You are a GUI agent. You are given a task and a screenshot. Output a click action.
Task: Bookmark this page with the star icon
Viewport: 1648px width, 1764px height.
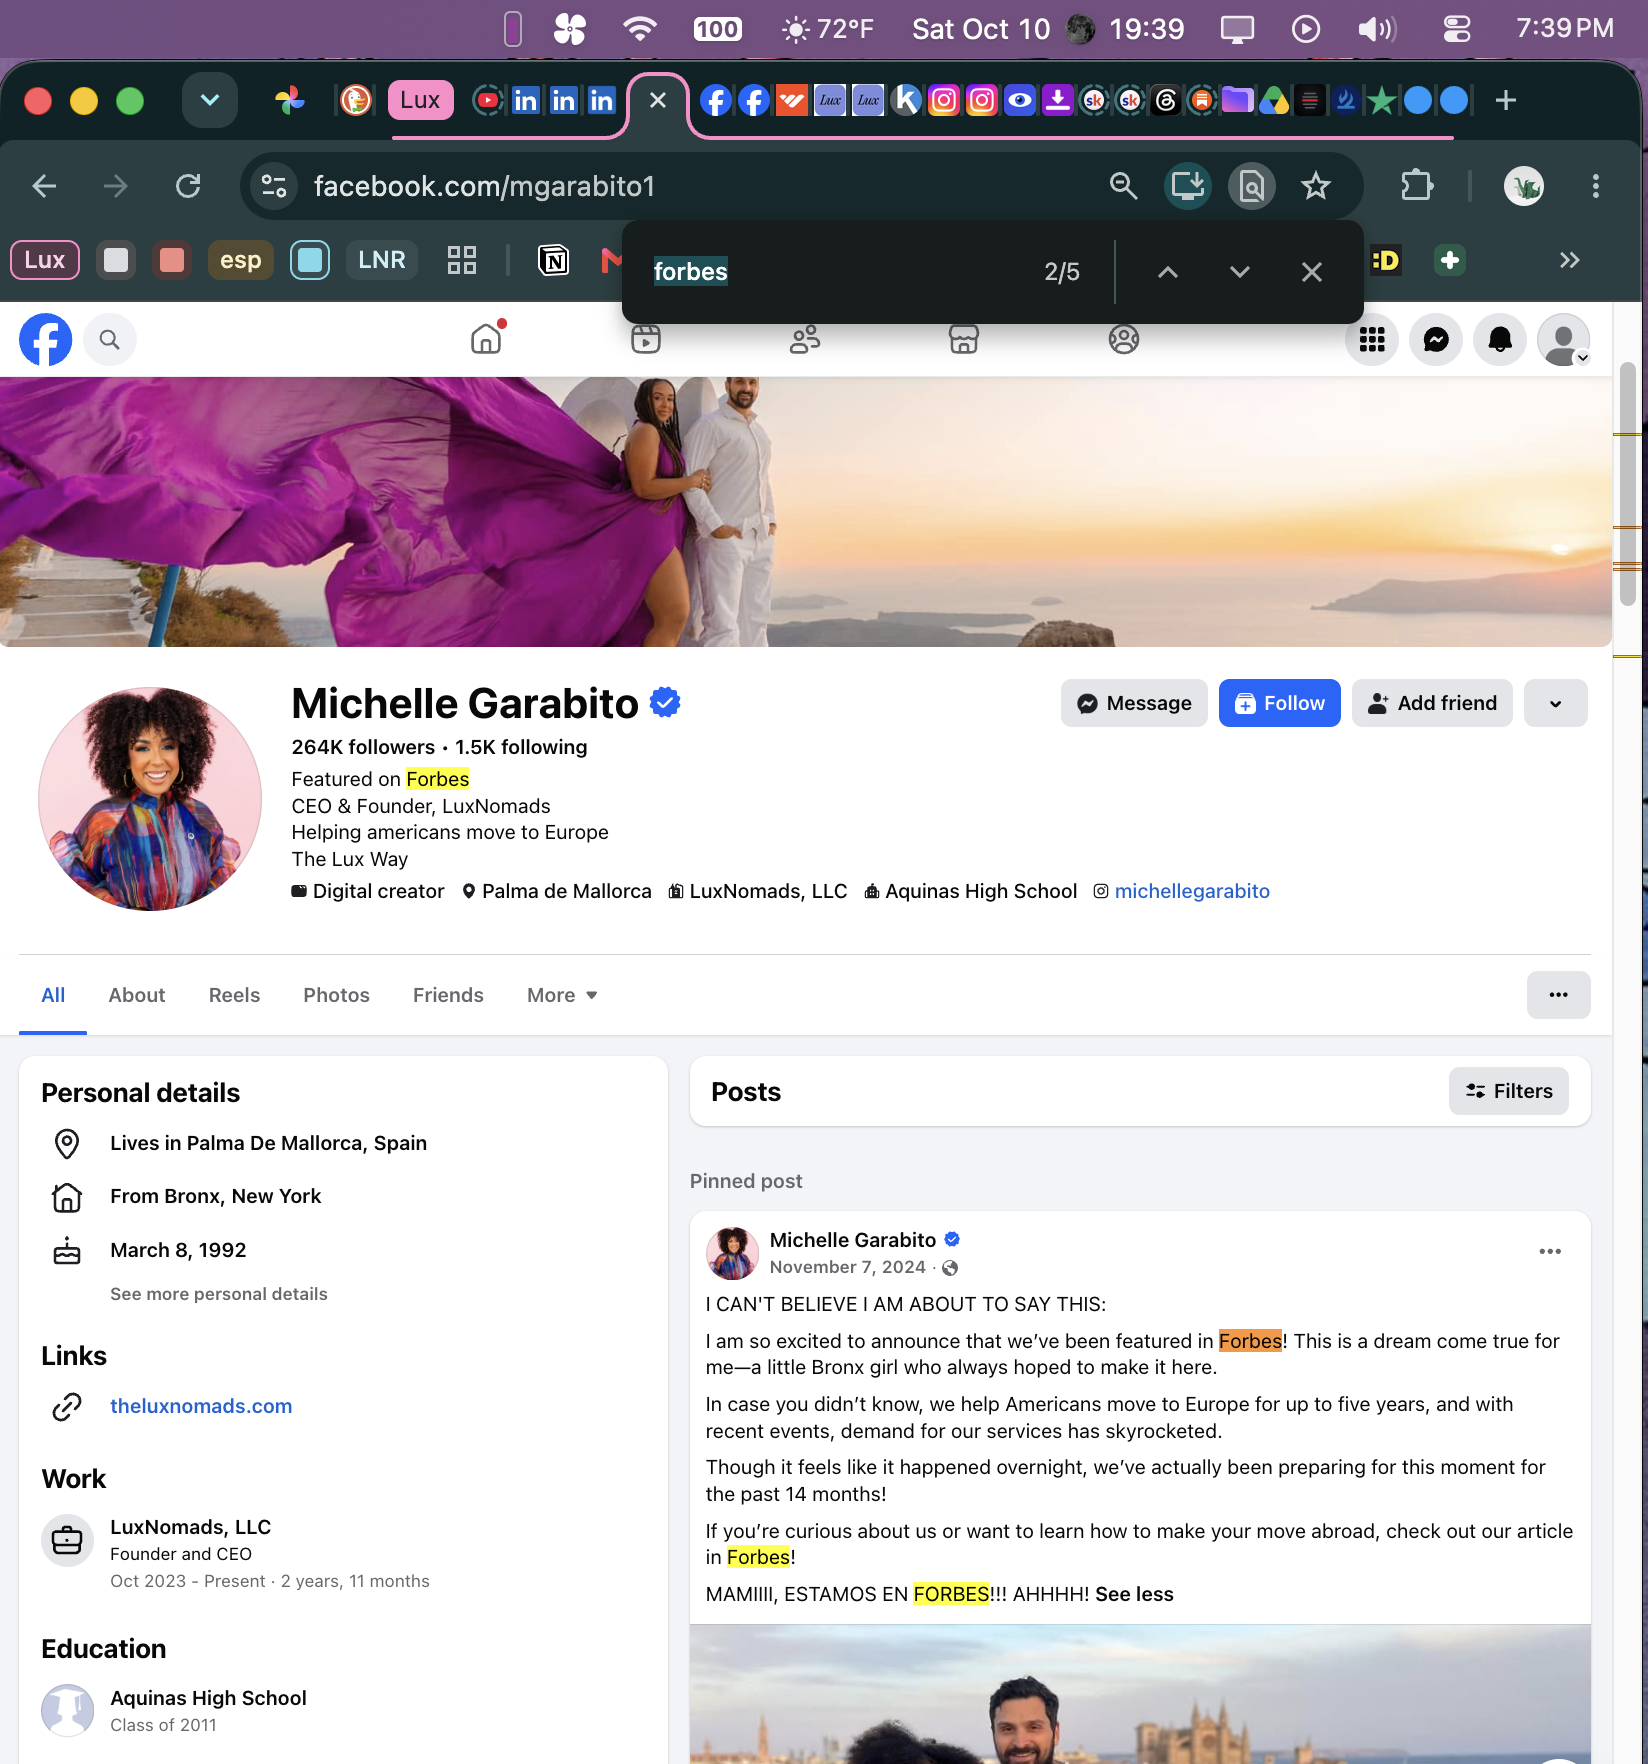[1316, 186]
